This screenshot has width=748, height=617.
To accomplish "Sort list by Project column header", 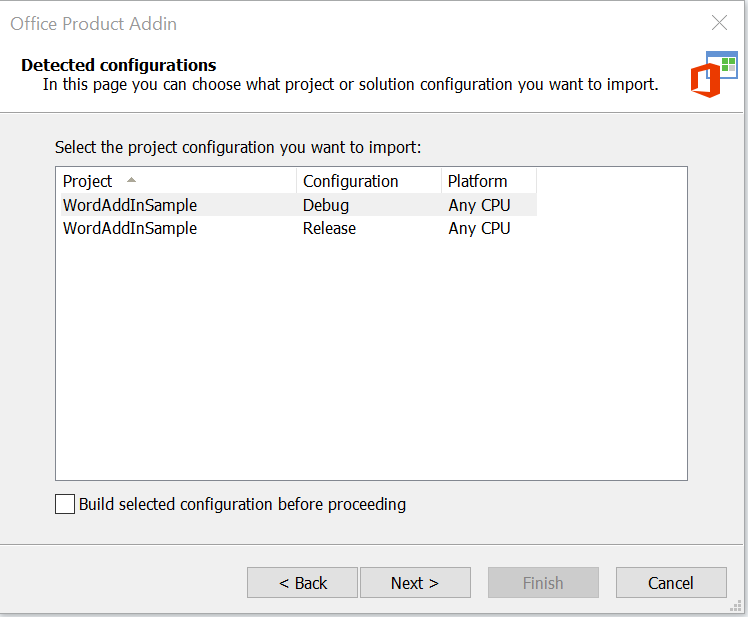I will [178, 181].
